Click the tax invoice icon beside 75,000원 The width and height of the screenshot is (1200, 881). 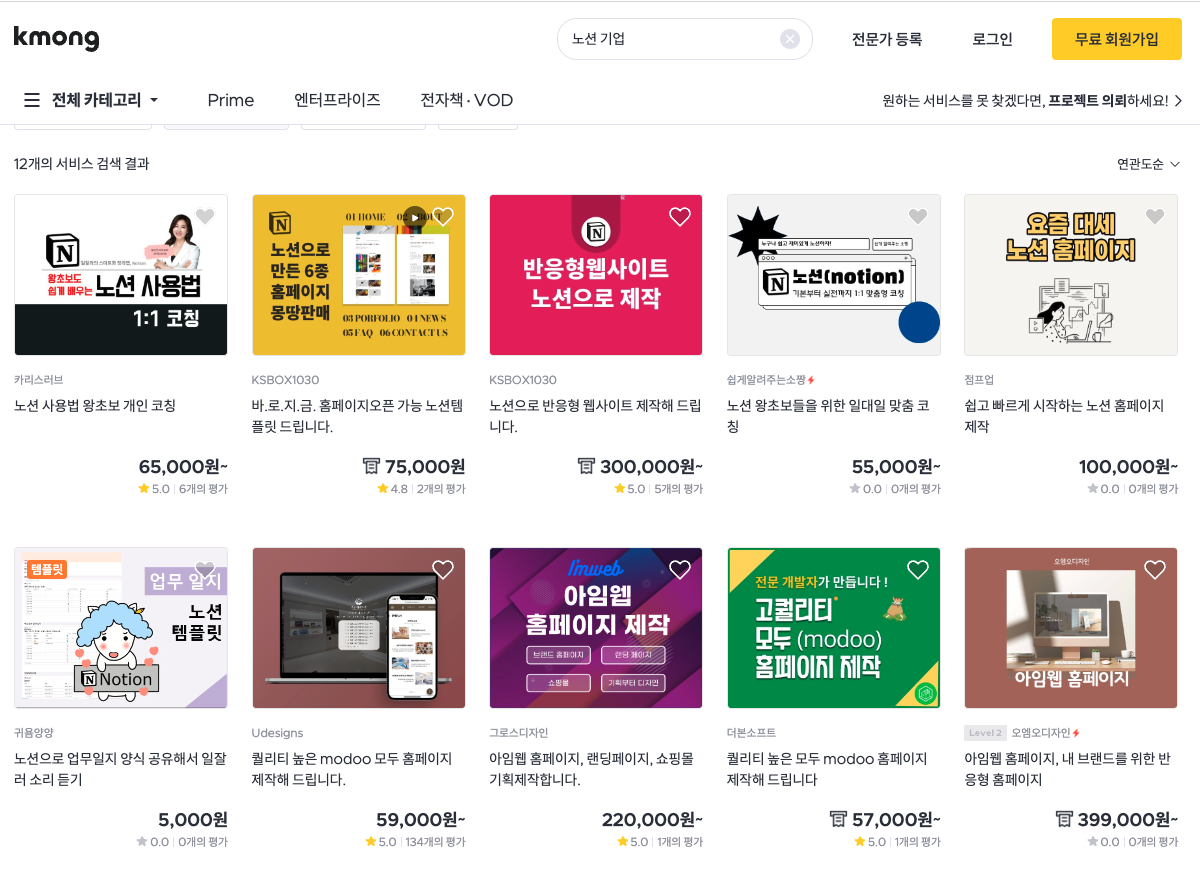(371, 466)
